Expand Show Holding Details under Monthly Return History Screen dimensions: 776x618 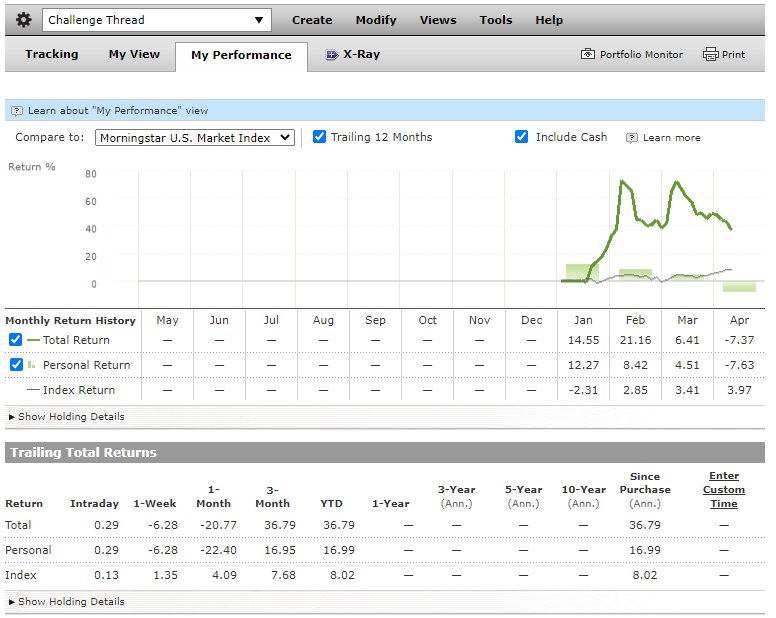coord(66,417)
